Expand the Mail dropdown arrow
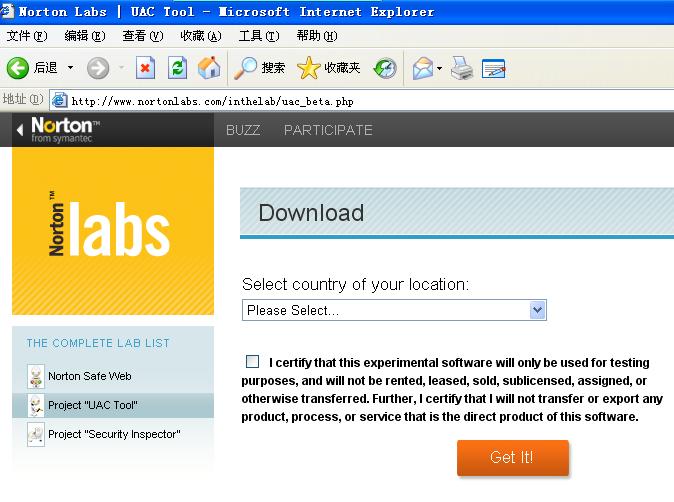 pos(439,68)
